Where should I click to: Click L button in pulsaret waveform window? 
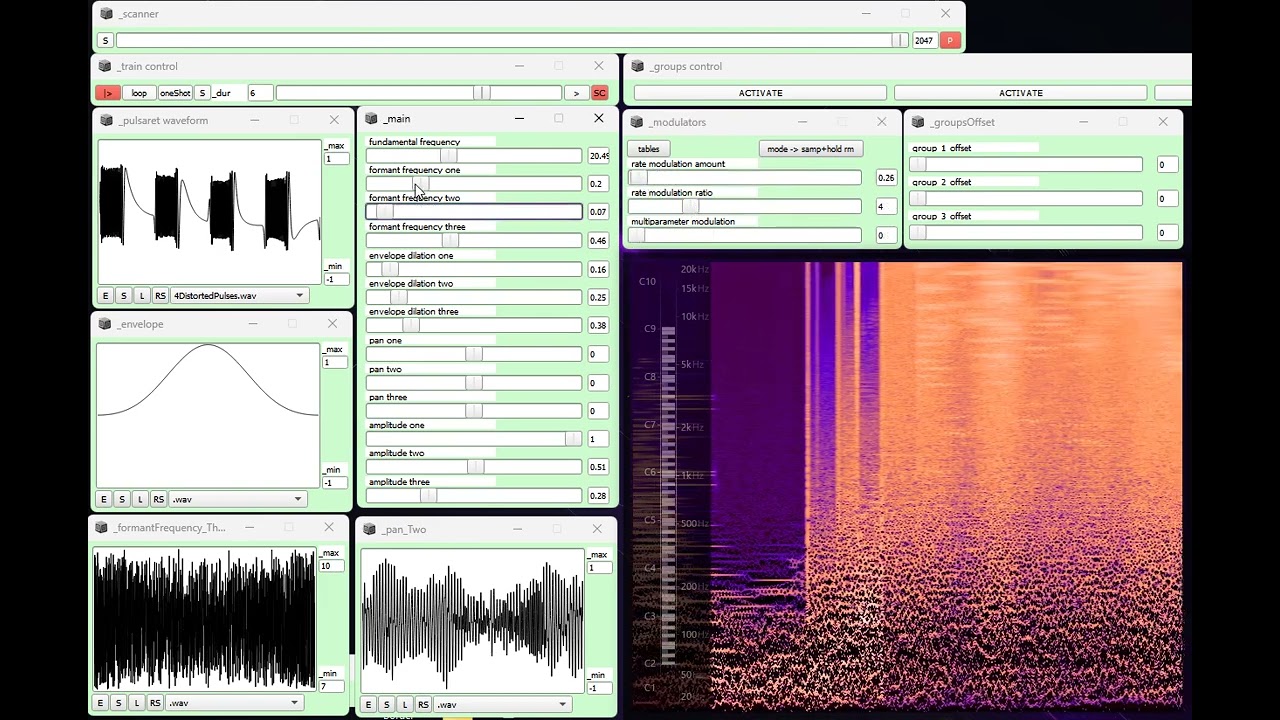pyautogui.click(x=141, y=296)
